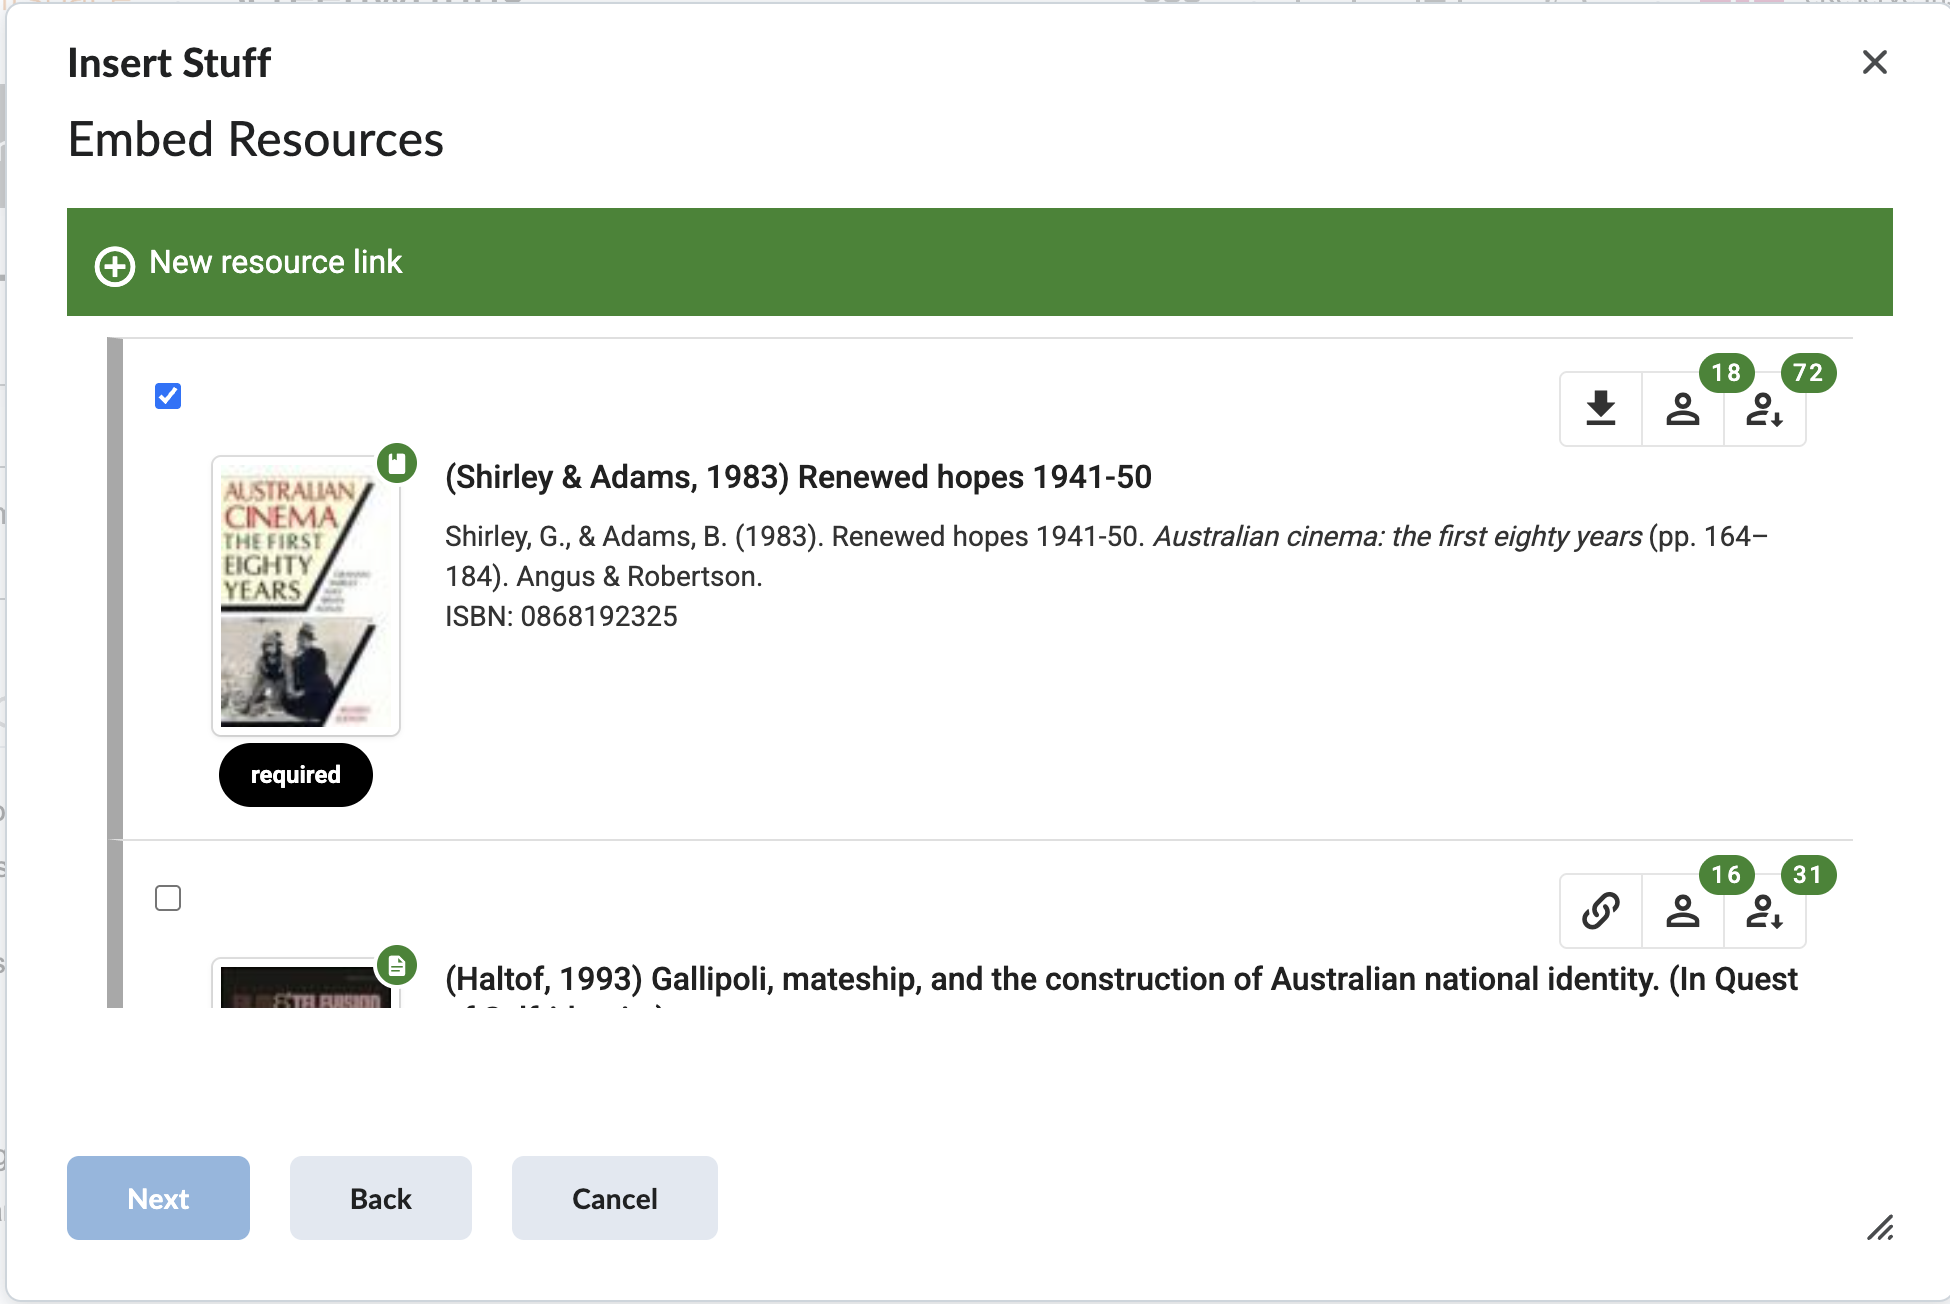
Task: Open the New resource link panel
Action: [275, 262]
